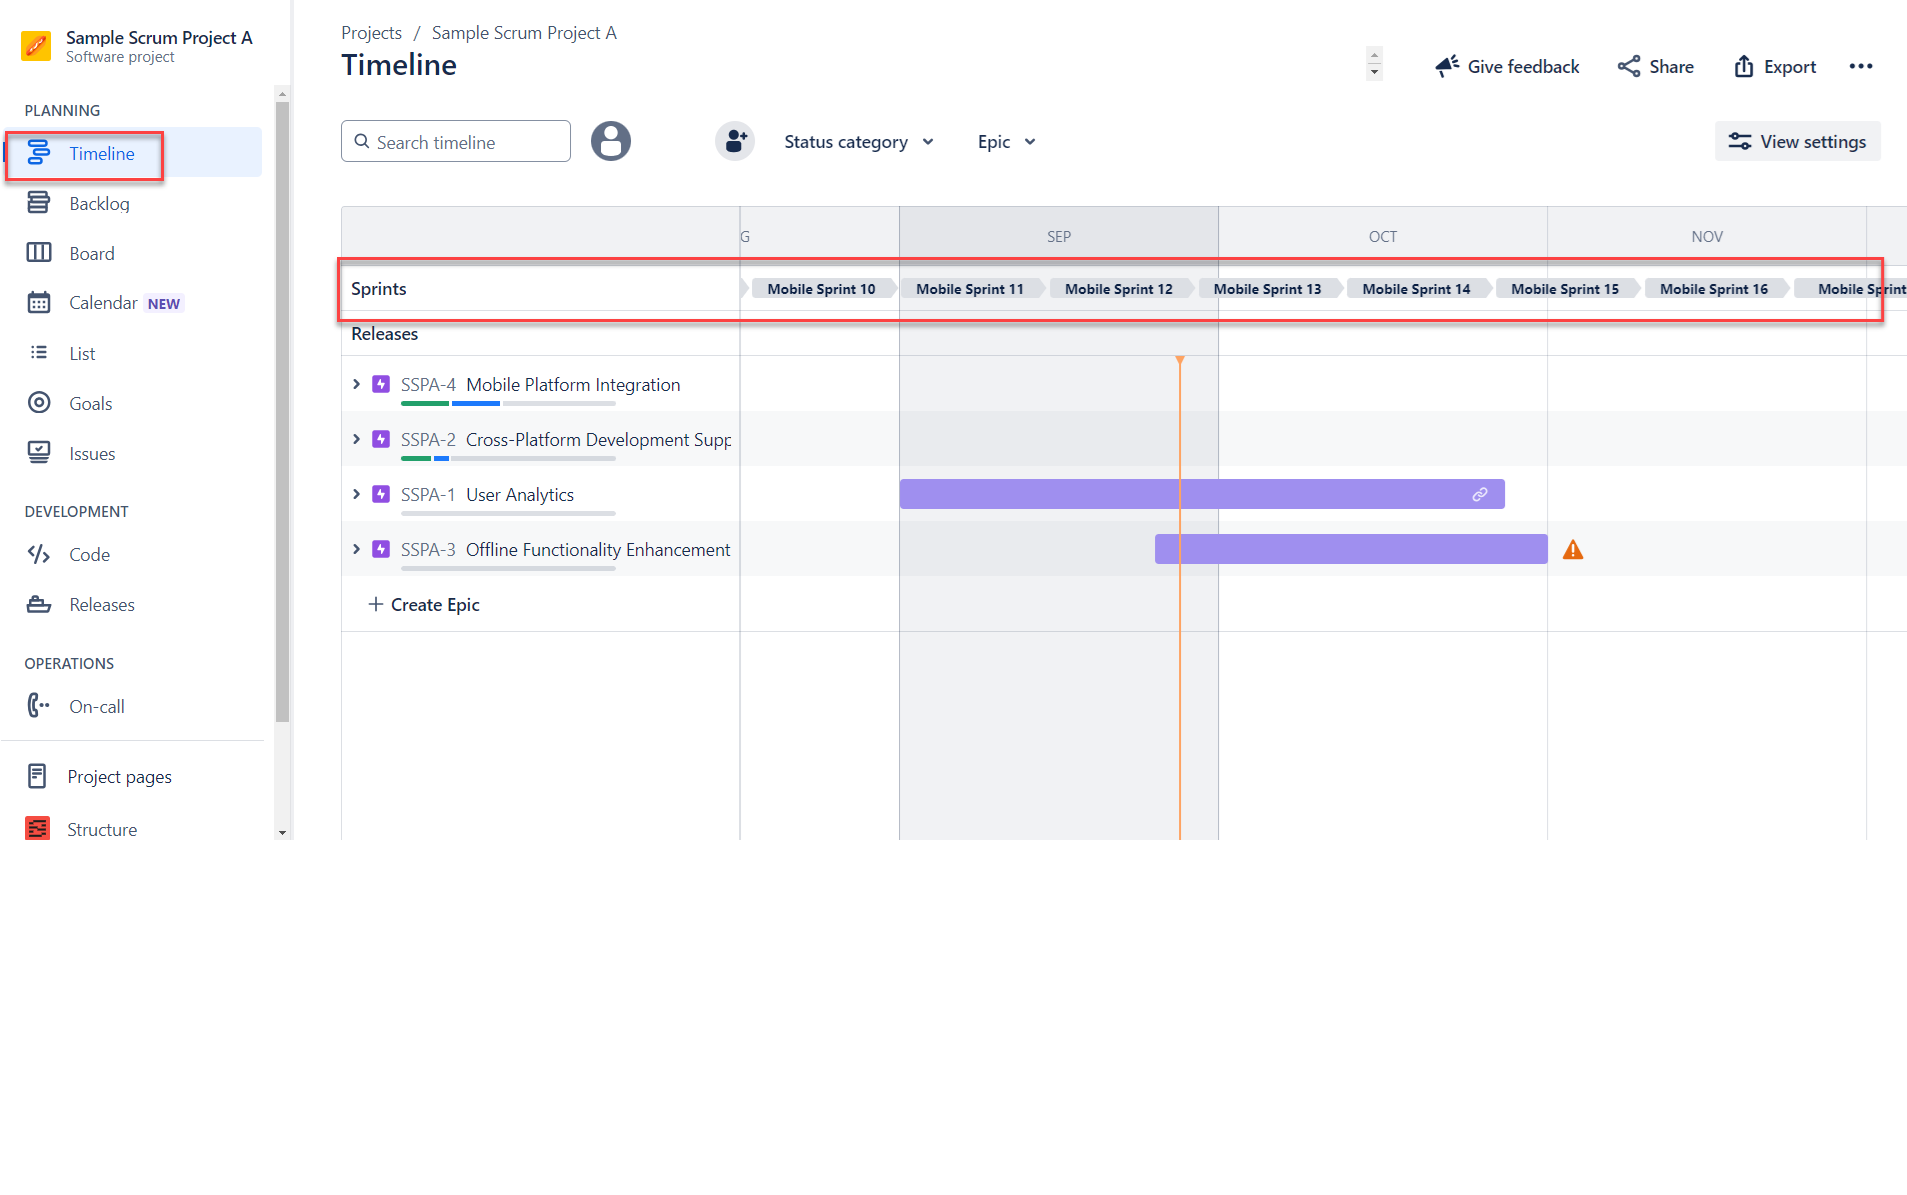The height and width of the screenshot is (1195, 1907).
Task: Click the Code brackets icon
Action: [x=39, y=554]
